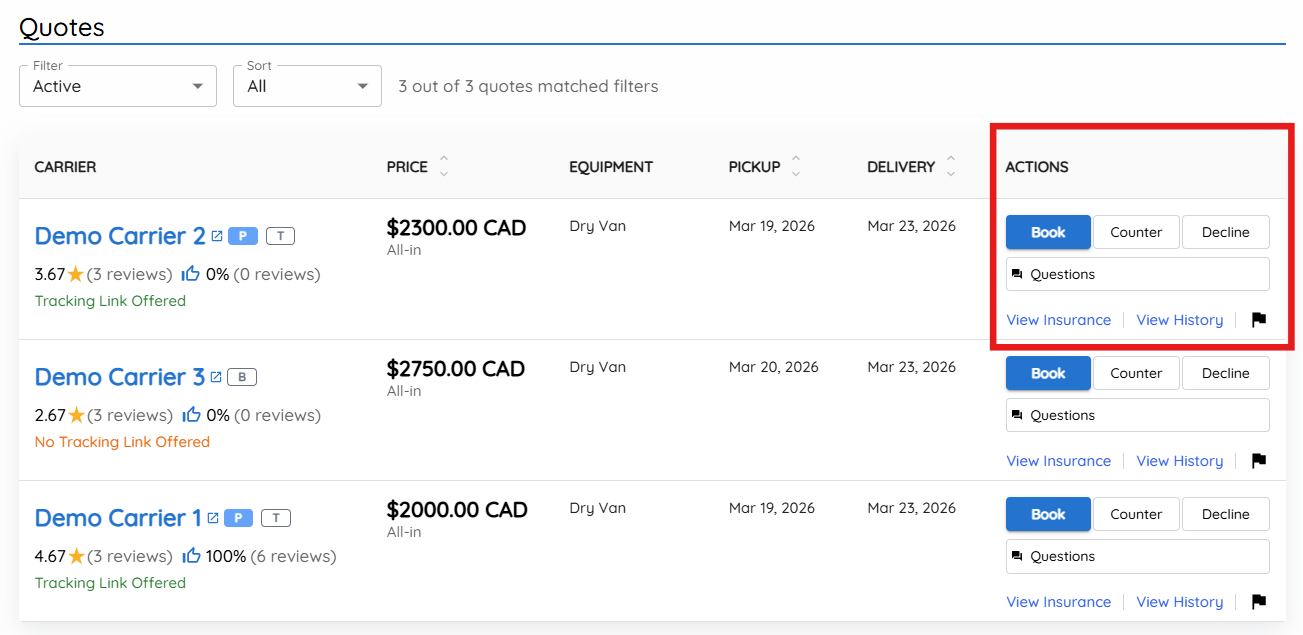Counter the Demo Carrier 1 quote
The image size is (1303, 635).
[1136, 514]
